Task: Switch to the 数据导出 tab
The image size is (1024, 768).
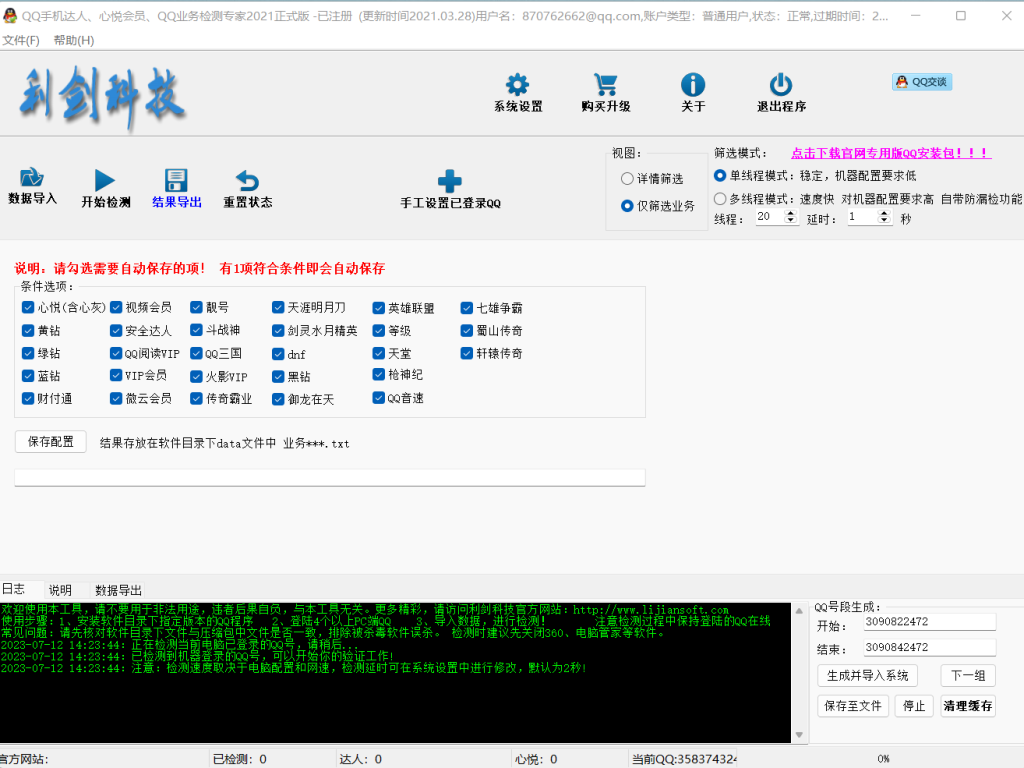Action: [x=118, y=590]
